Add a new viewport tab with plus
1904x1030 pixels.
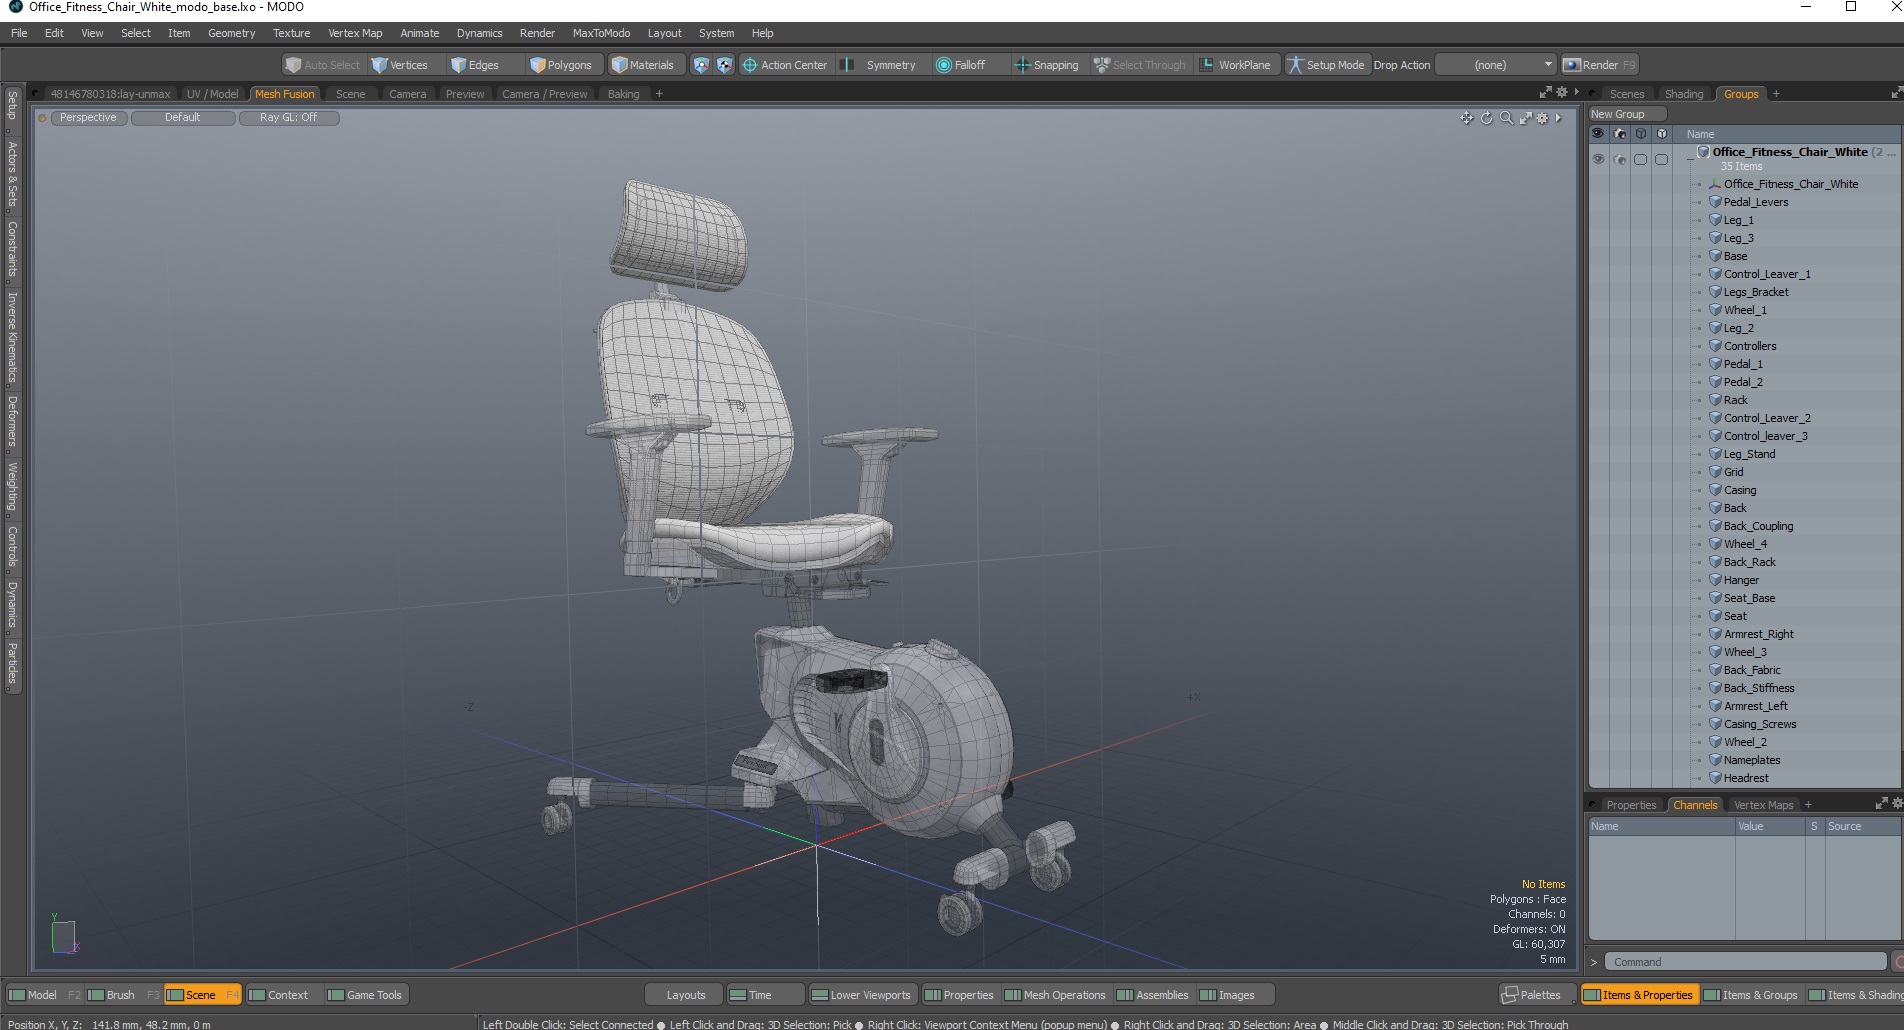[659, 94]
